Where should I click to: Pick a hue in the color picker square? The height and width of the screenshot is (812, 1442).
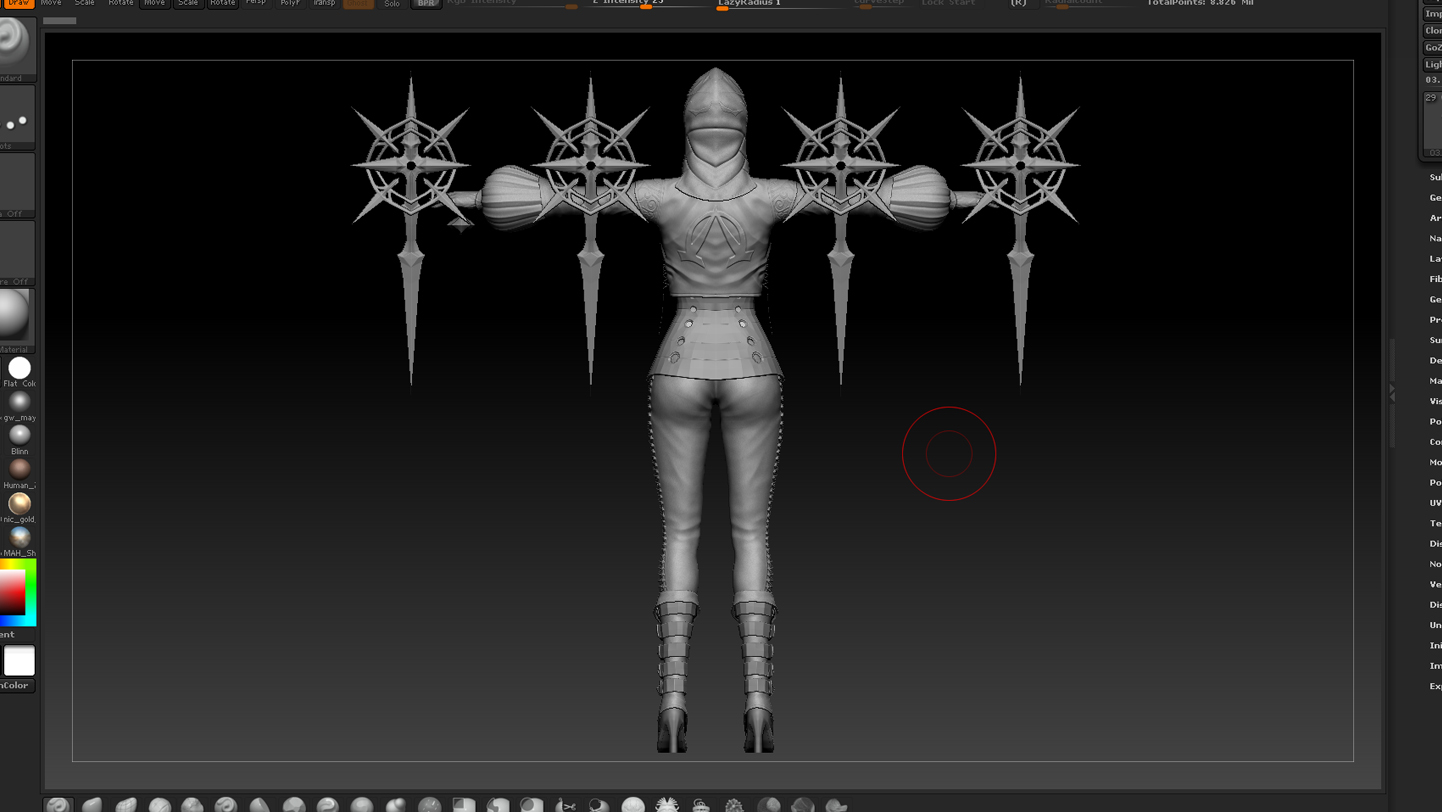(x=18, y=593)
